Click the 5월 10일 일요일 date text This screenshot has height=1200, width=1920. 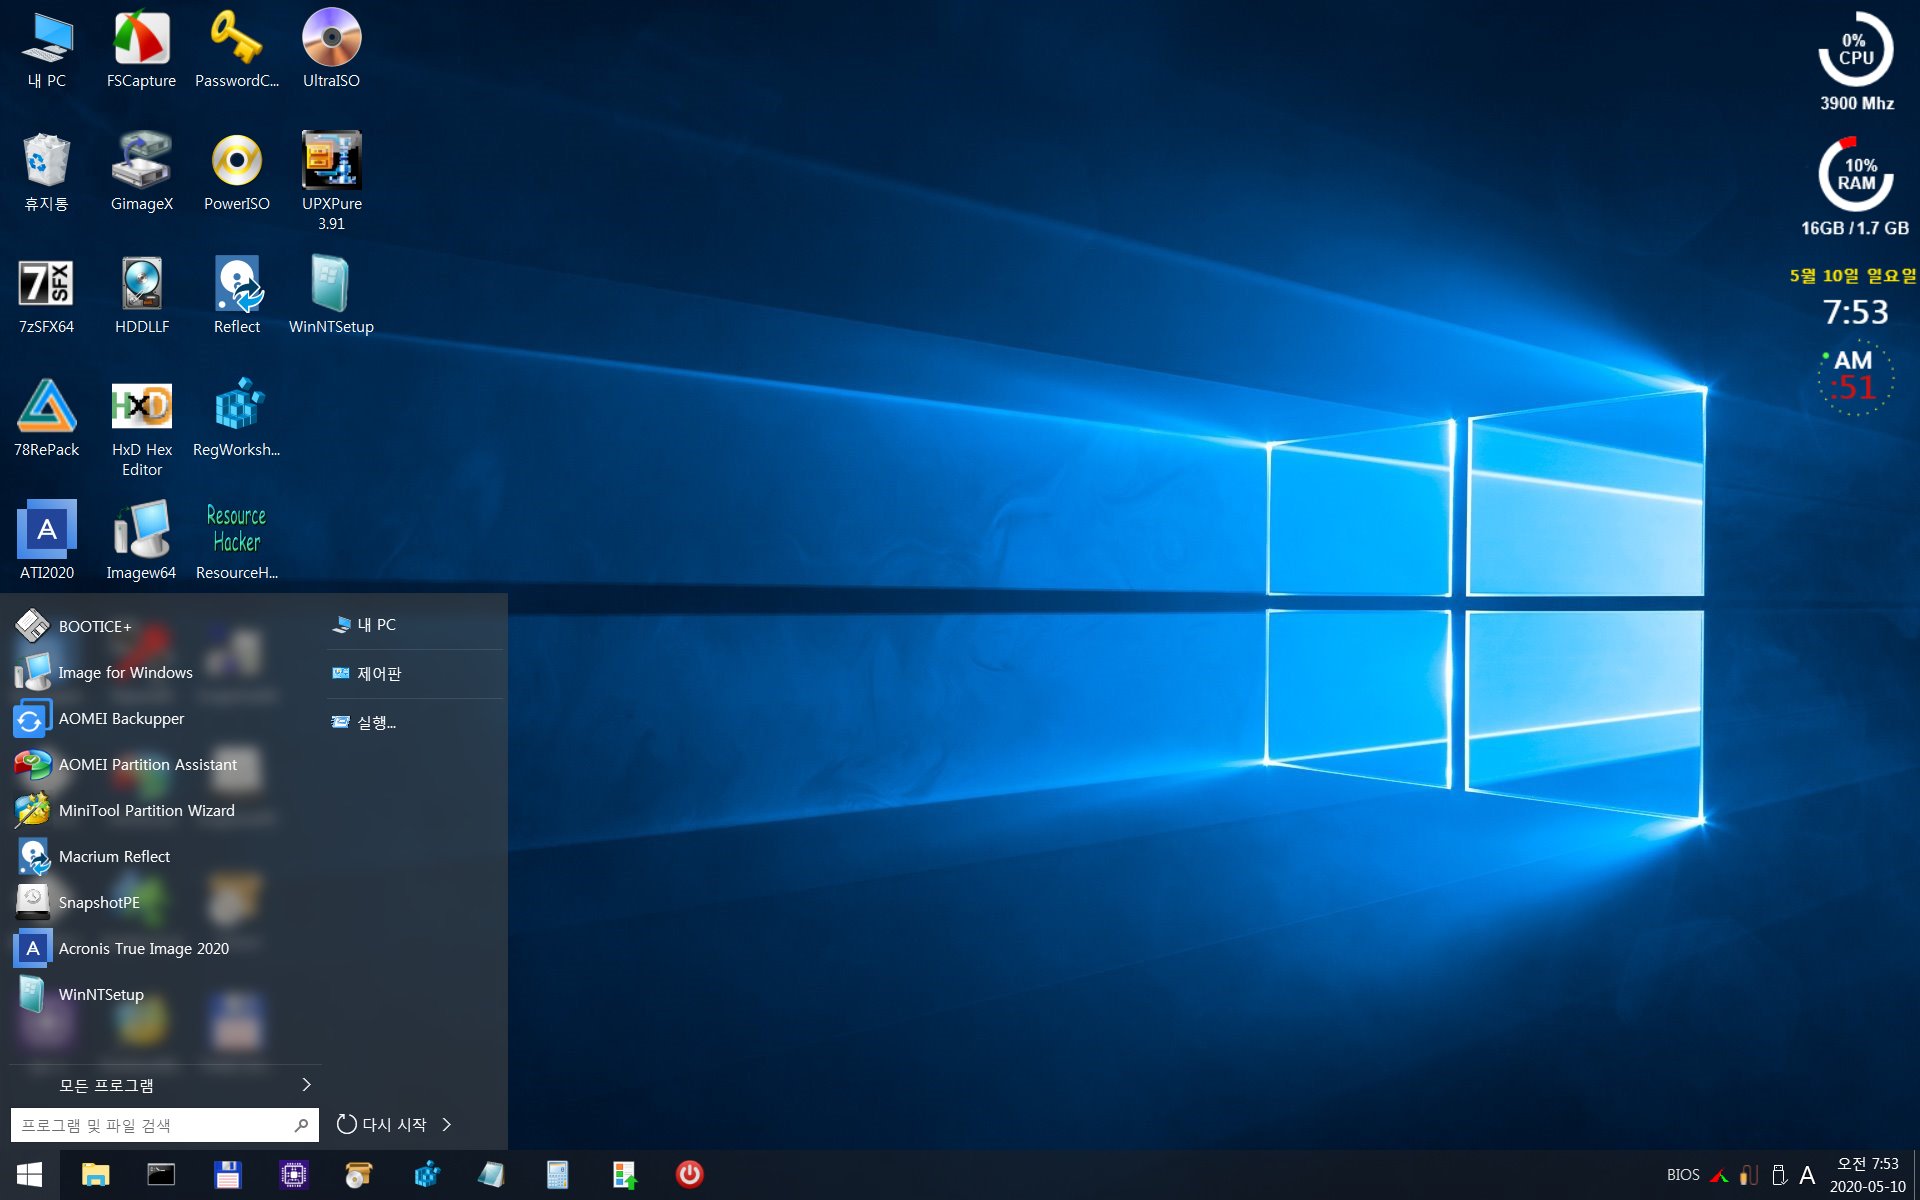point(1853,276)
